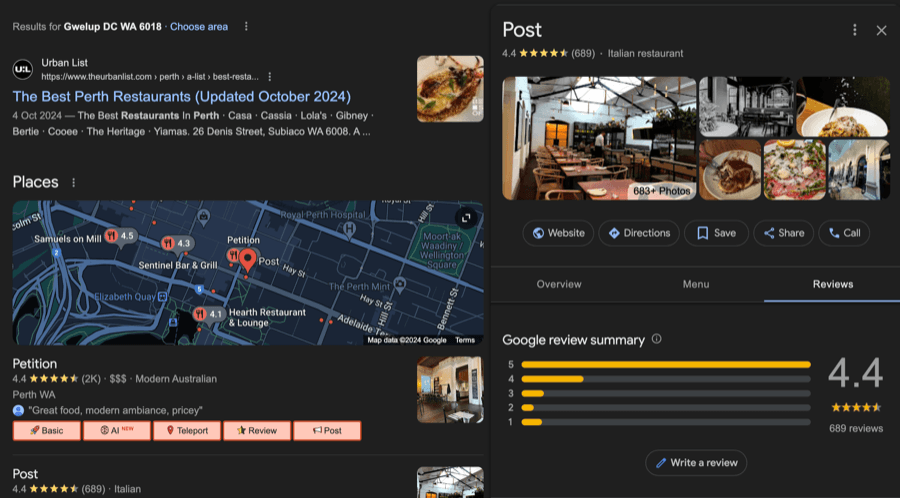Open more options menu in Post panel
The width and height of the screenshot is (900, 498).
pyautogui.click(x=853, y=30)
